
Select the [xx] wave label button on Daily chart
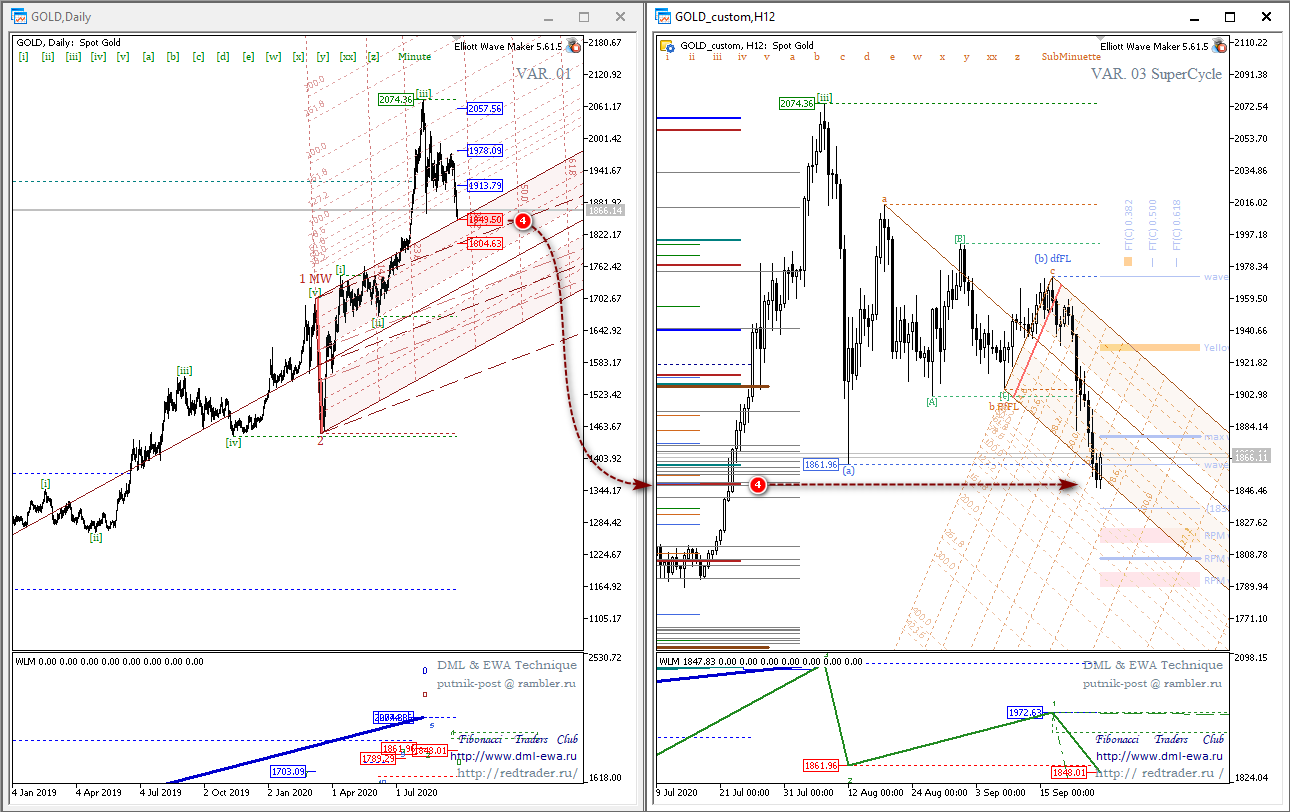347,57
